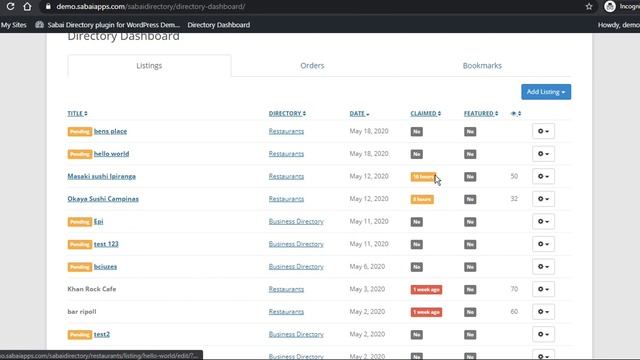This screenshot has width=640, height=360.
Task: Switch to the Listings tab
Action: click(x=149, y=66)
